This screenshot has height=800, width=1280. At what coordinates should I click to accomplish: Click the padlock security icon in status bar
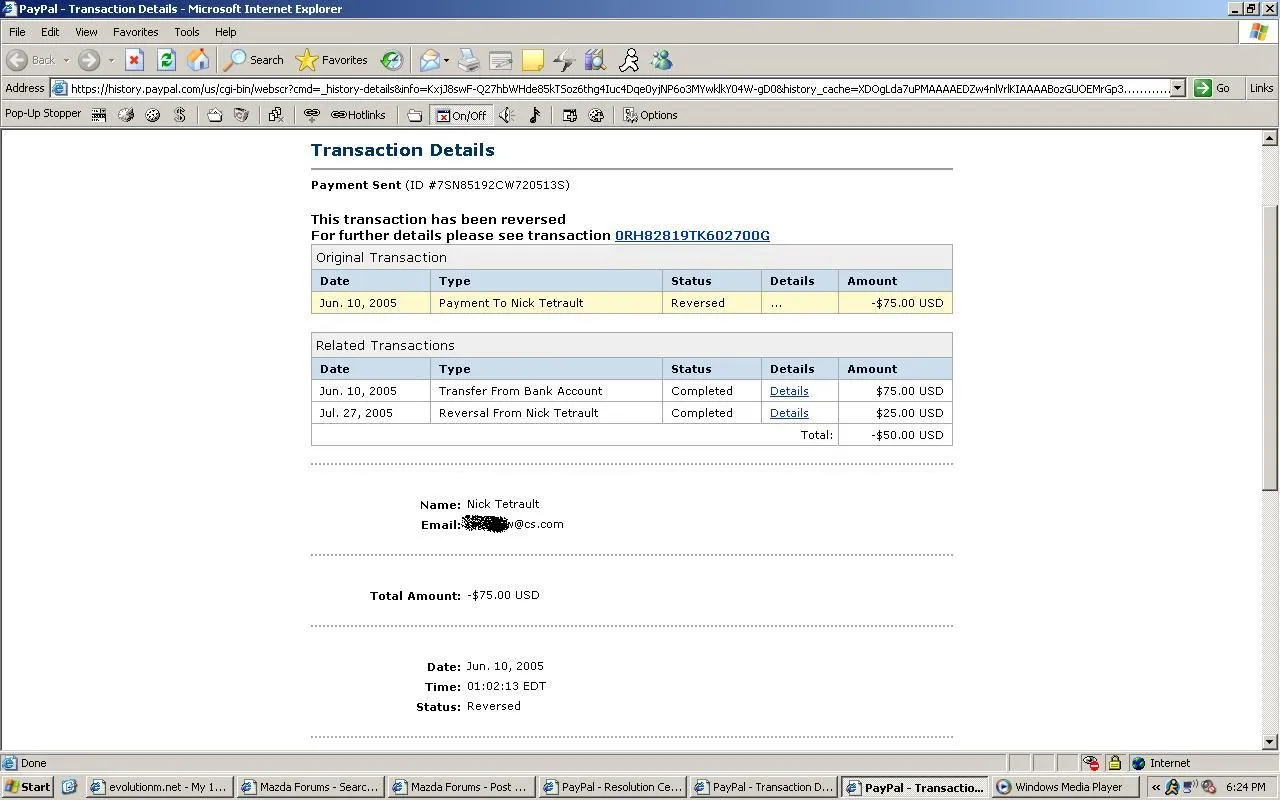click(x=1114, y=763)
